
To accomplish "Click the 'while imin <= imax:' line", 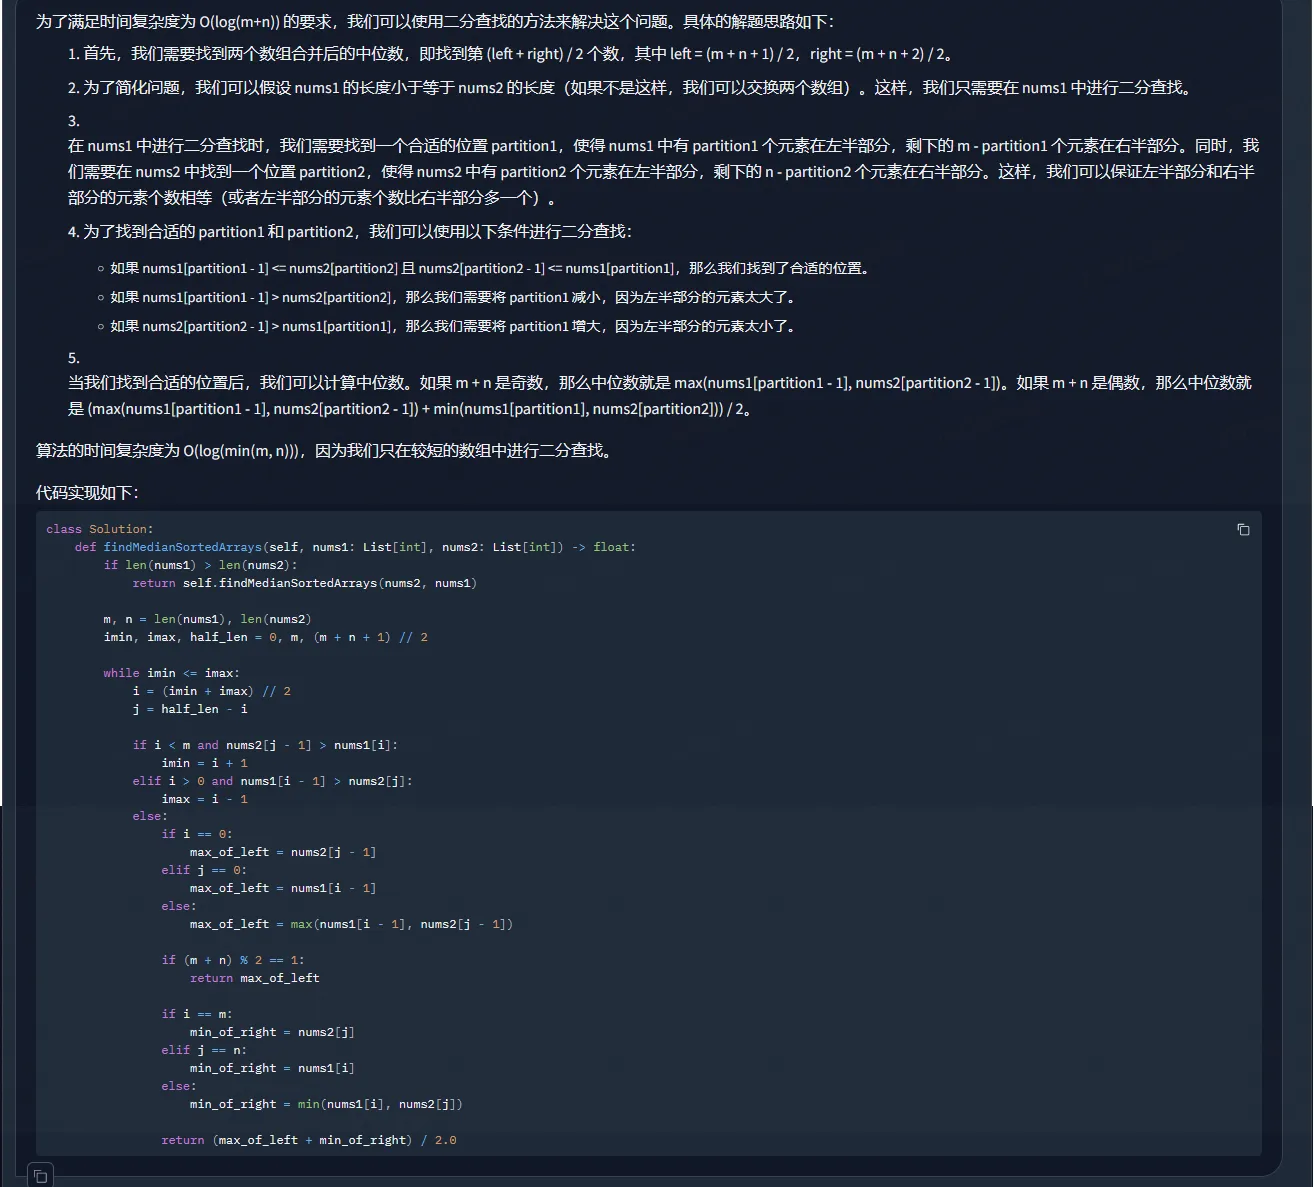I will click(x=171, y=673).
